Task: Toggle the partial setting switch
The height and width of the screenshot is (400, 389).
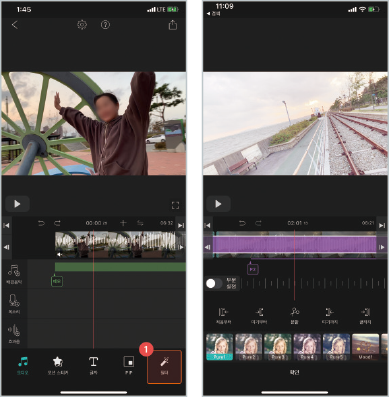Action: [214, 284]
